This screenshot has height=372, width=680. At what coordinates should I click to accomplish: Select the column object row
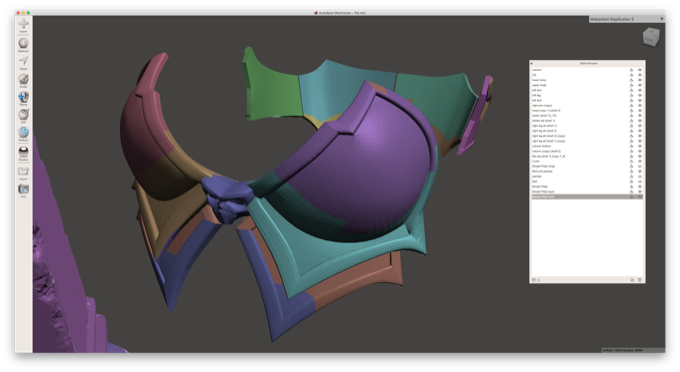tap(587, 70)
